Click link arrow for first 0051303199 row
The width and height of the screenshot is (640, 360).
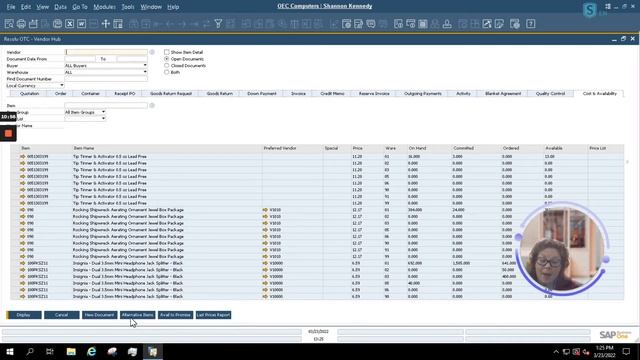pos(22,156)
